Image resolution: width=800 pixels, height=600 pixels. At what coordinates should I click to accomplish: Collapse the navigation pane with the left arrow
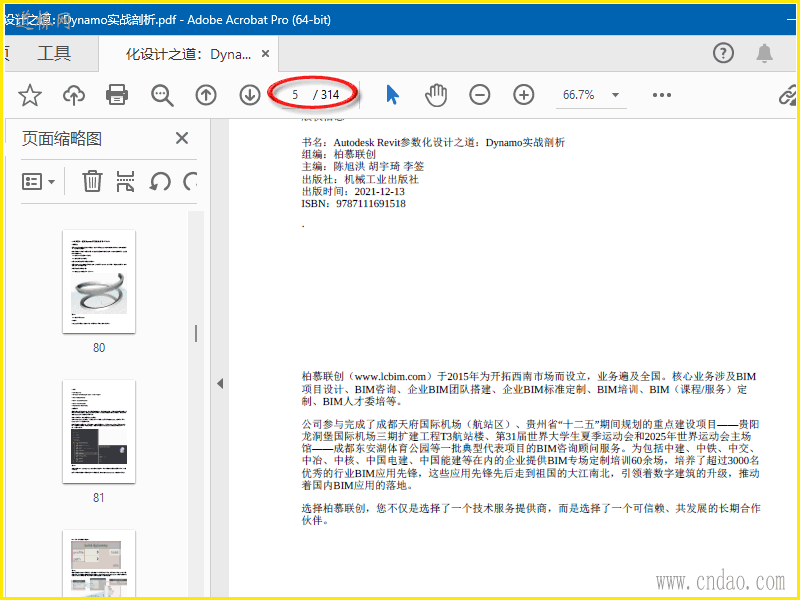coord(220,383)
